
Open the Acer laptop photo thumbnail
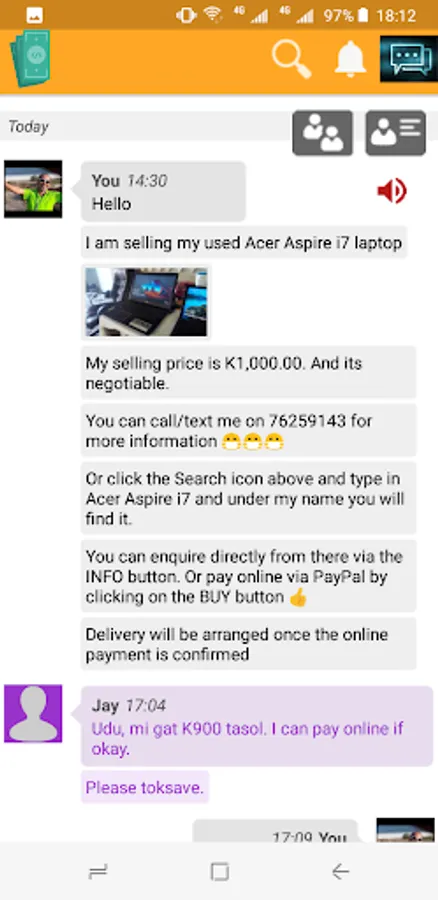tap(146, 301)
